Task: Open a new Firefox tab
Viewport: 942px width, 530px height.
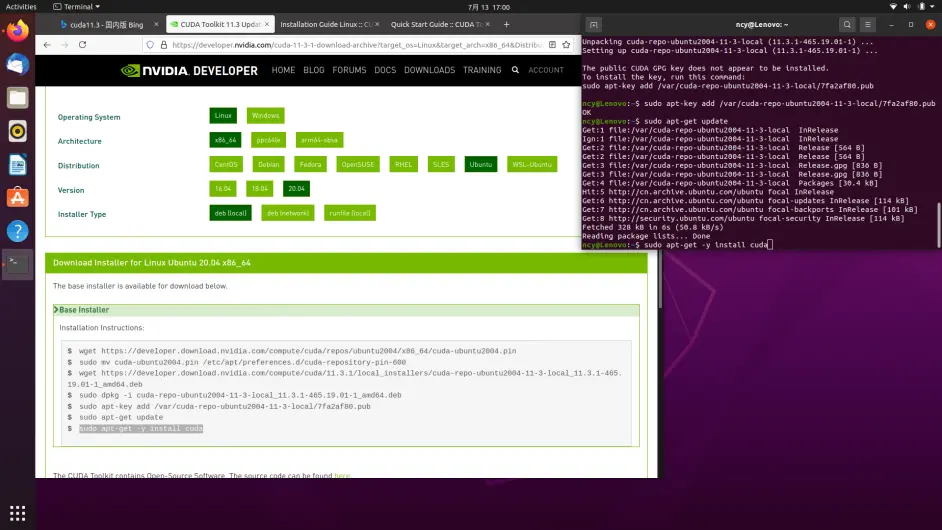Action: 506,25
